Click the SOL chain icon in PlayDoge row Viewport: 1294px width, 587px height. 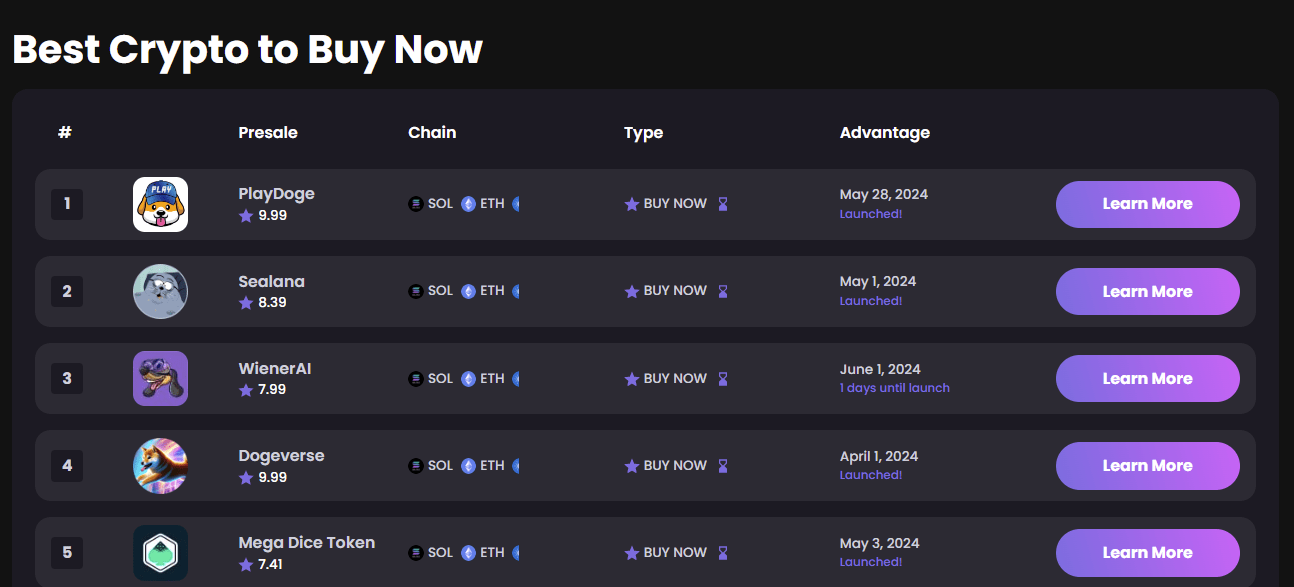tap(416, 204)
